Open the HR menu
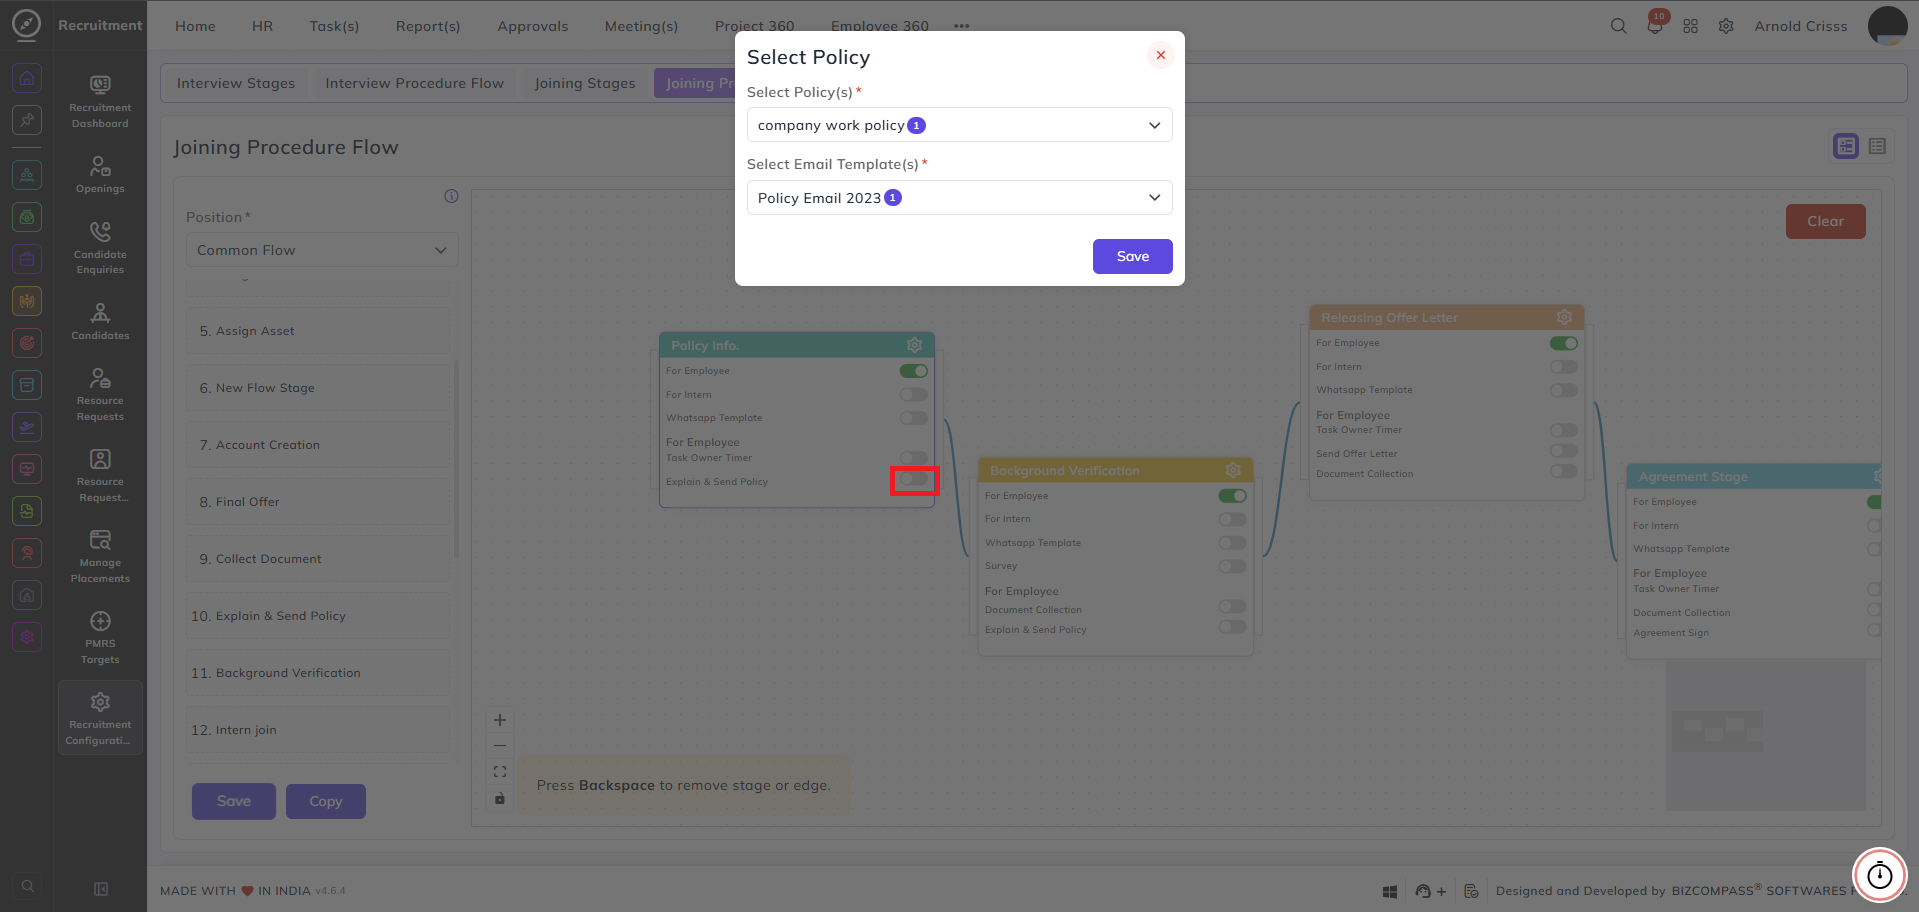Viewport: 1919px width, 912px height. 262,26
